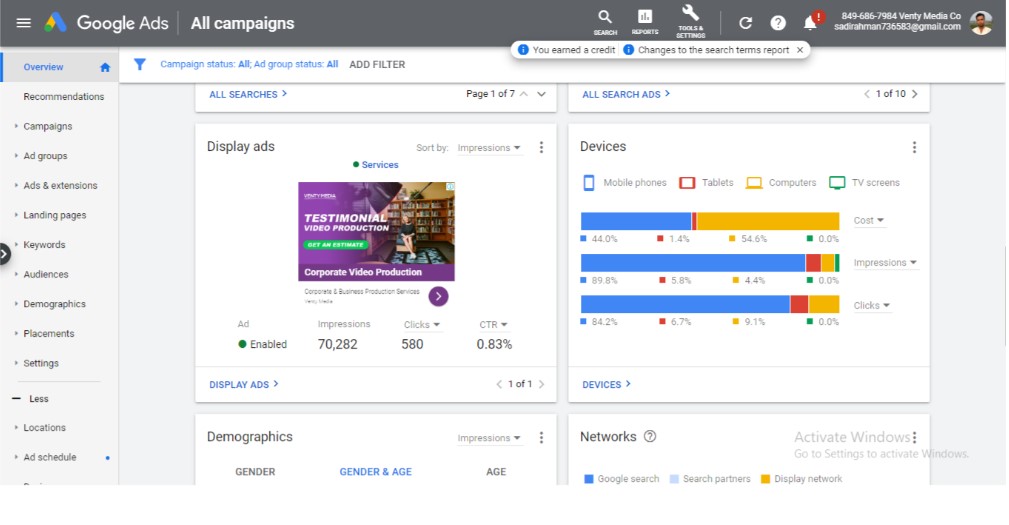Open the notifications bell
1009x525 pixels.
(811, 23)
